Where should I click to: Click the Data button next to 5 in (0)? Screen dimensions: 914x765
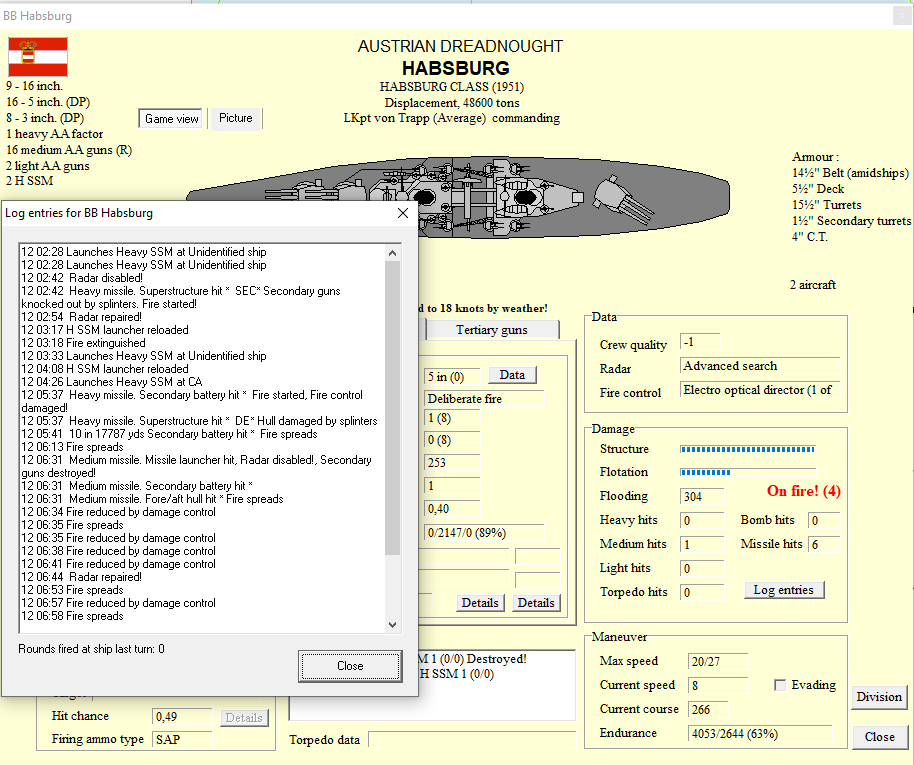pyautogui.click(x=512, y=375)
